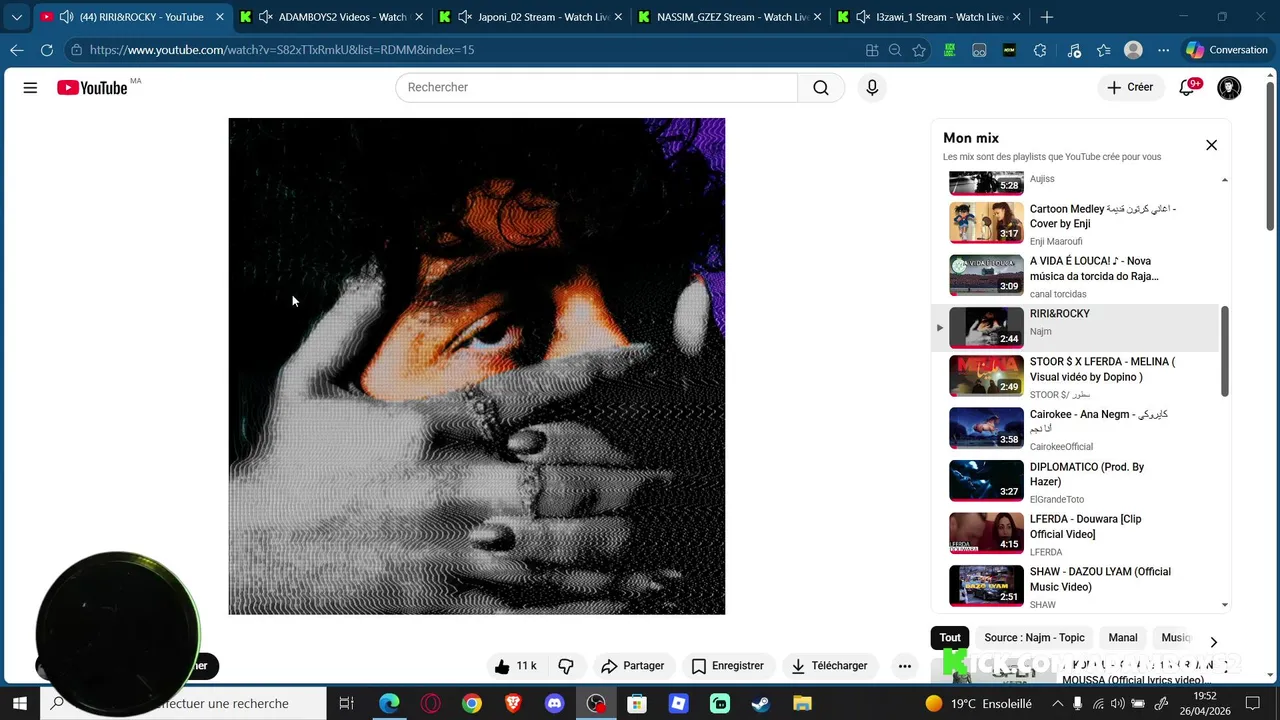The height and width of the screenshot is (720, 1280).
Task: Play Cartoon Medley cover by Enji
Action: tap(1077, 223)
